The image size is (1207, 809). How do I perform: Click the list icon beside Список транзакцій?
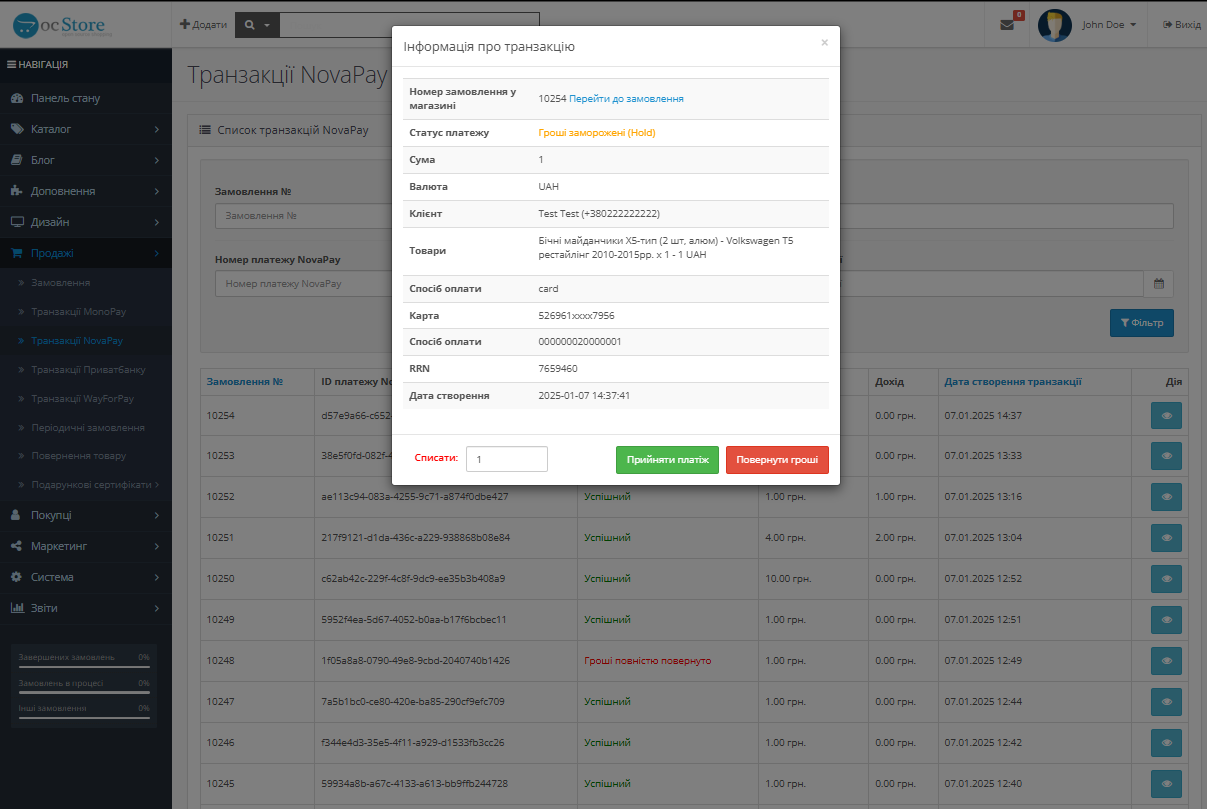[x=205, y=130]
